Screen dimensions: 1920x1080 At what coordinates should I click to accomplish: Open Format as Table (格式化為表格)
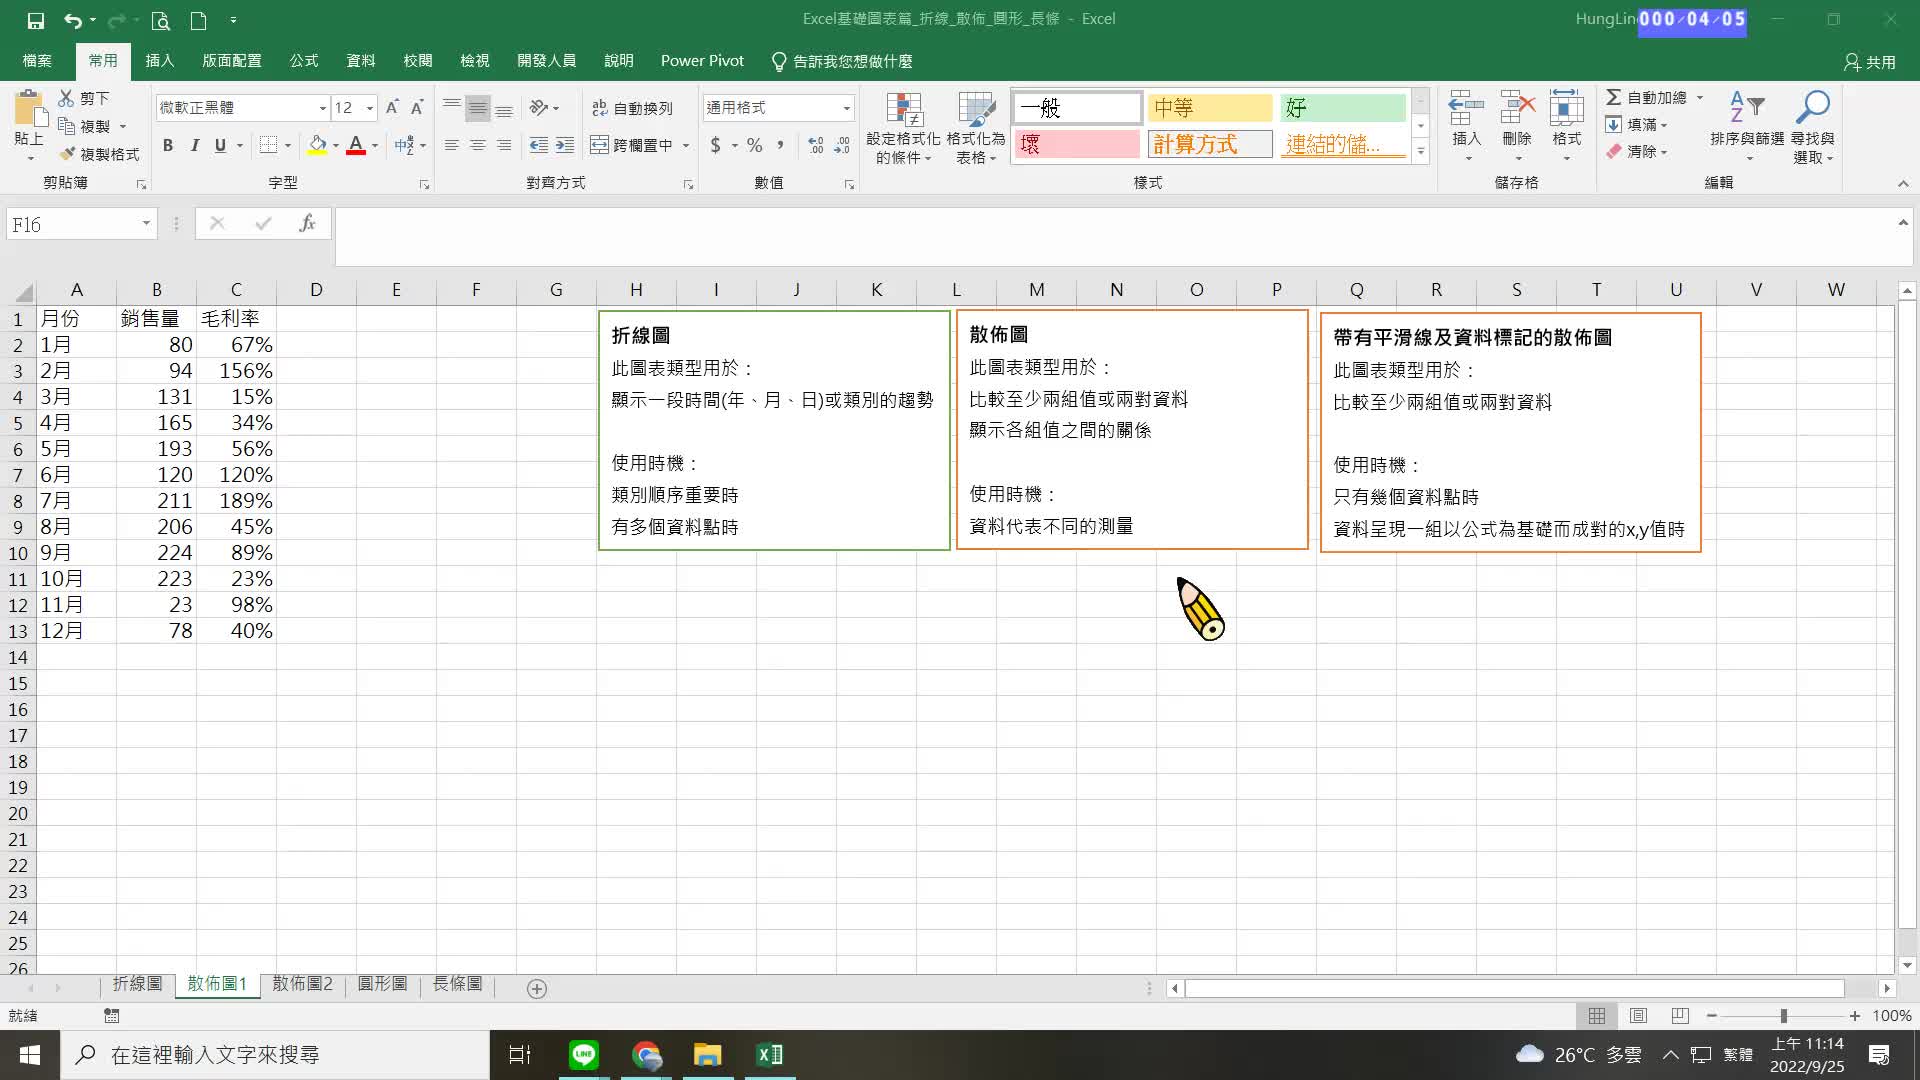point(976,128)
